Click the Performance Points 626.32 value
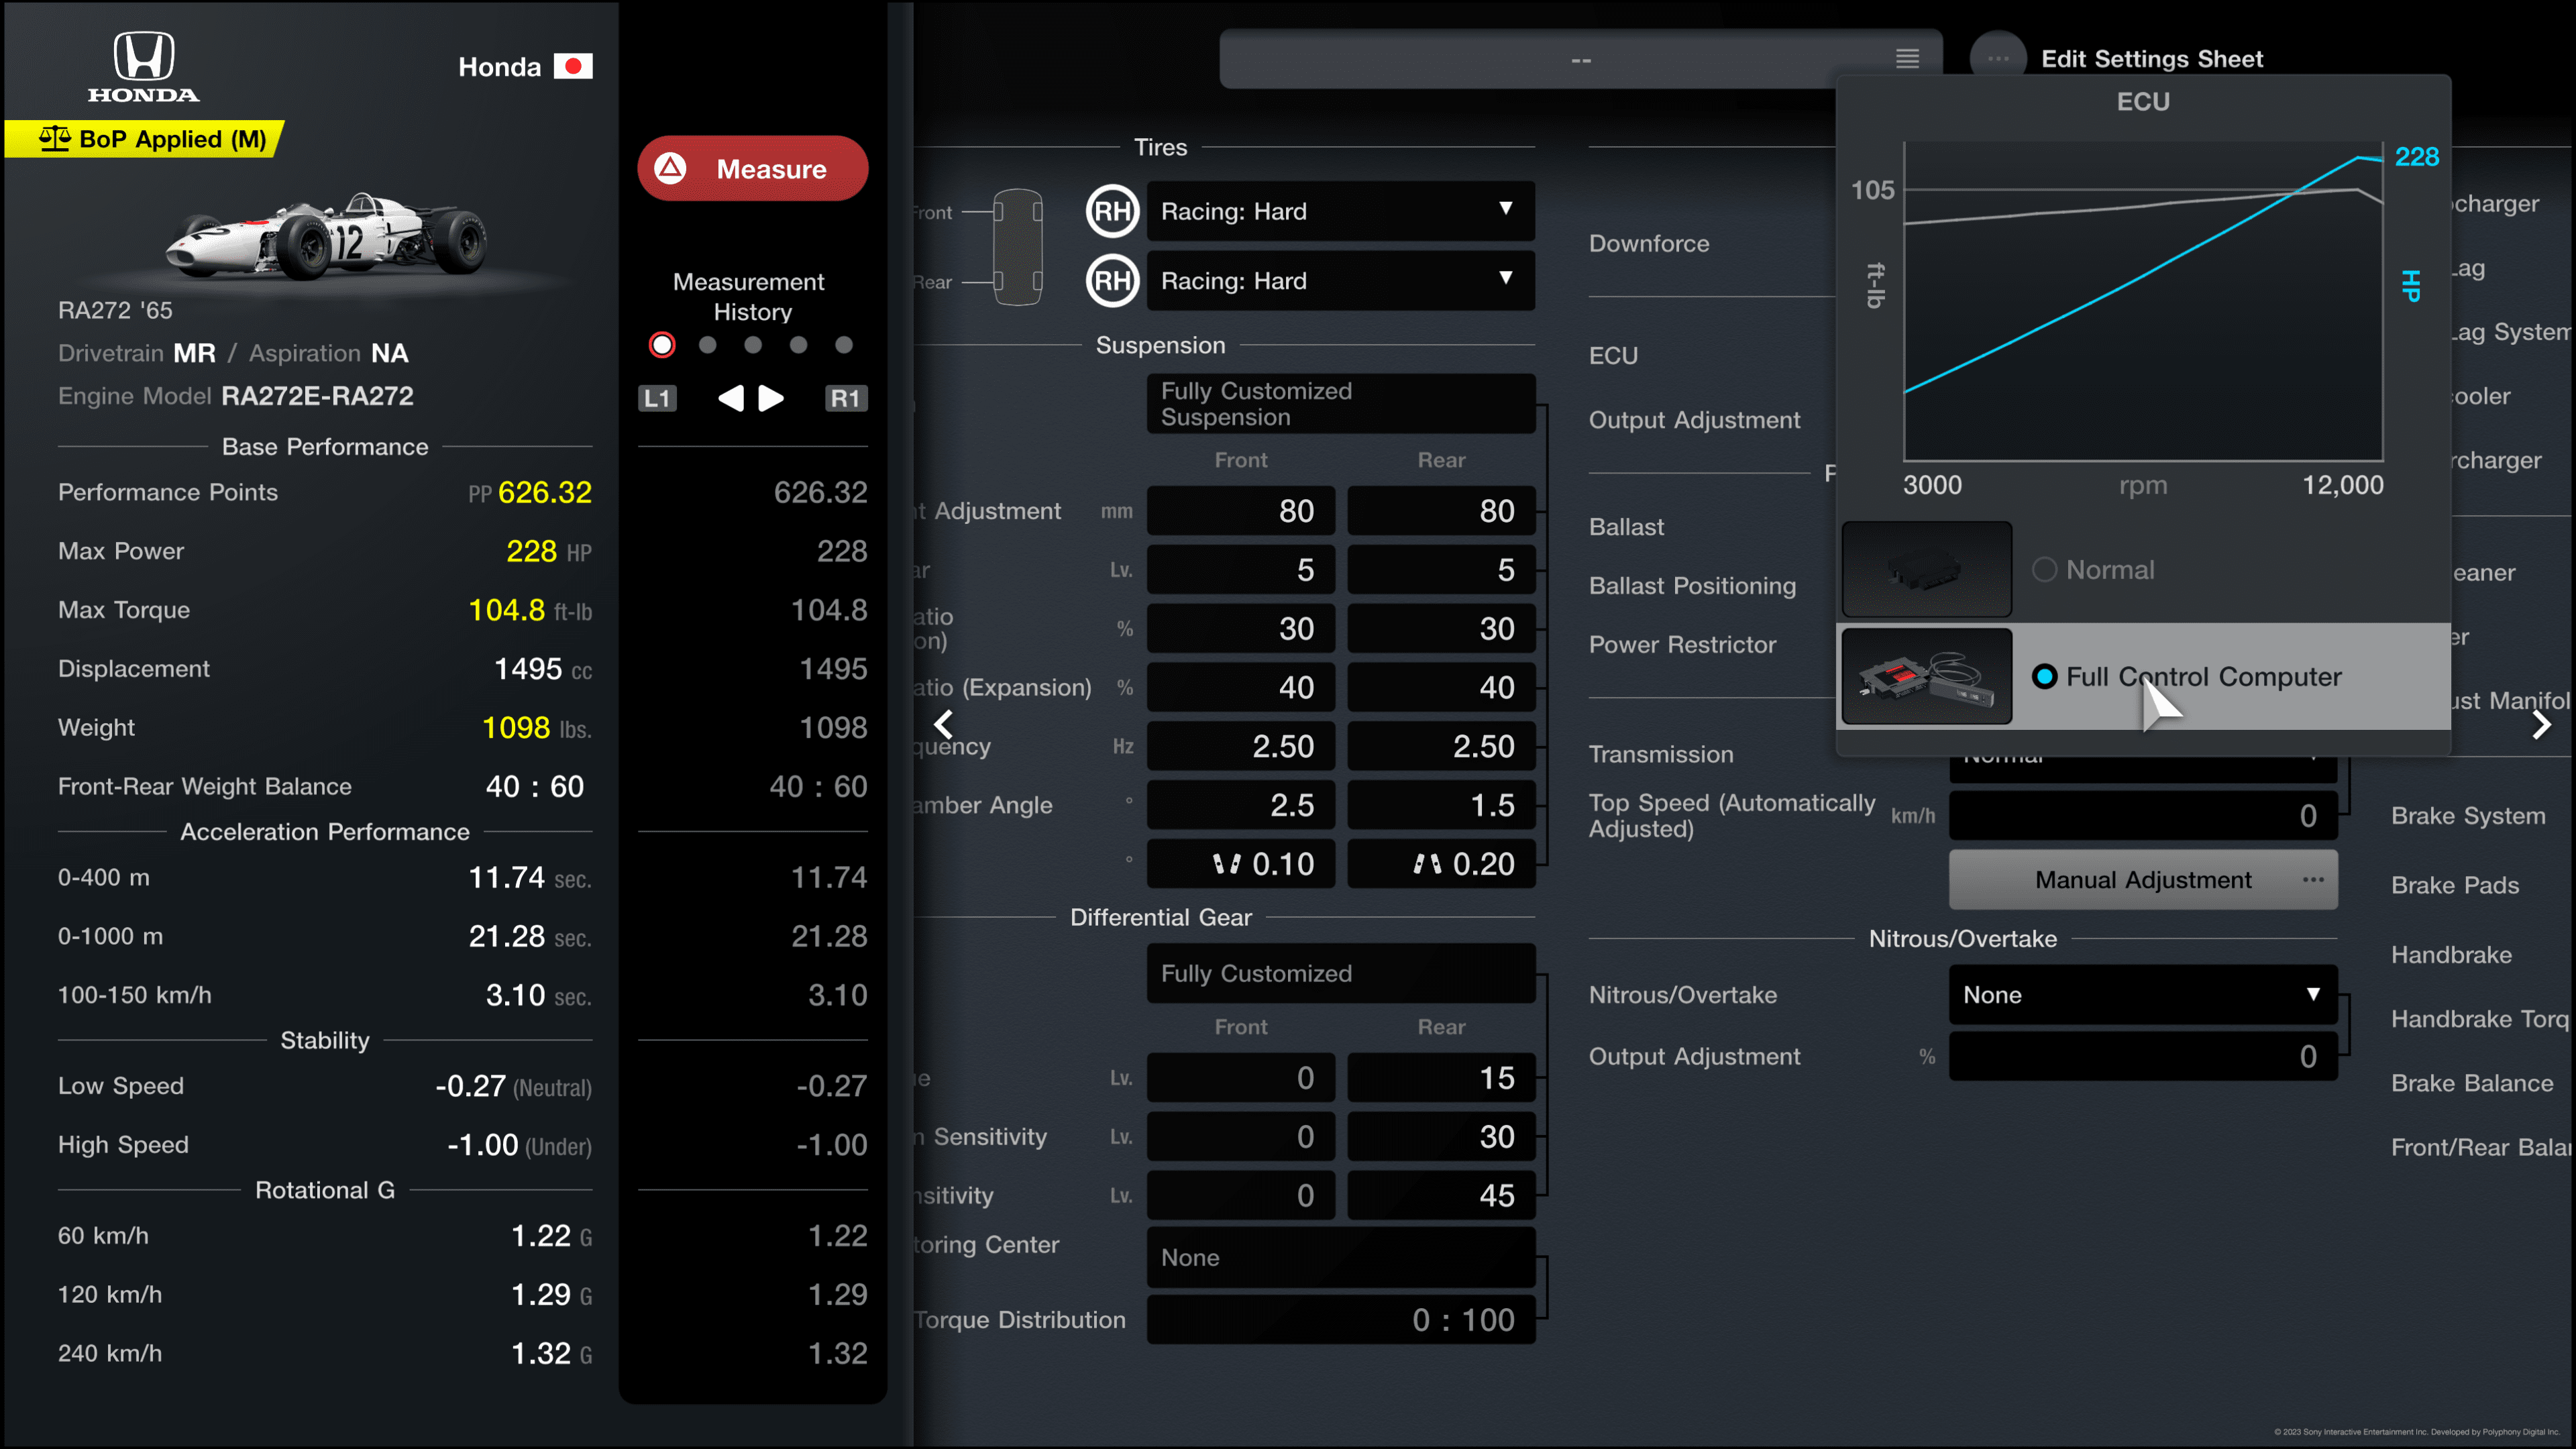 pos(545,492)
